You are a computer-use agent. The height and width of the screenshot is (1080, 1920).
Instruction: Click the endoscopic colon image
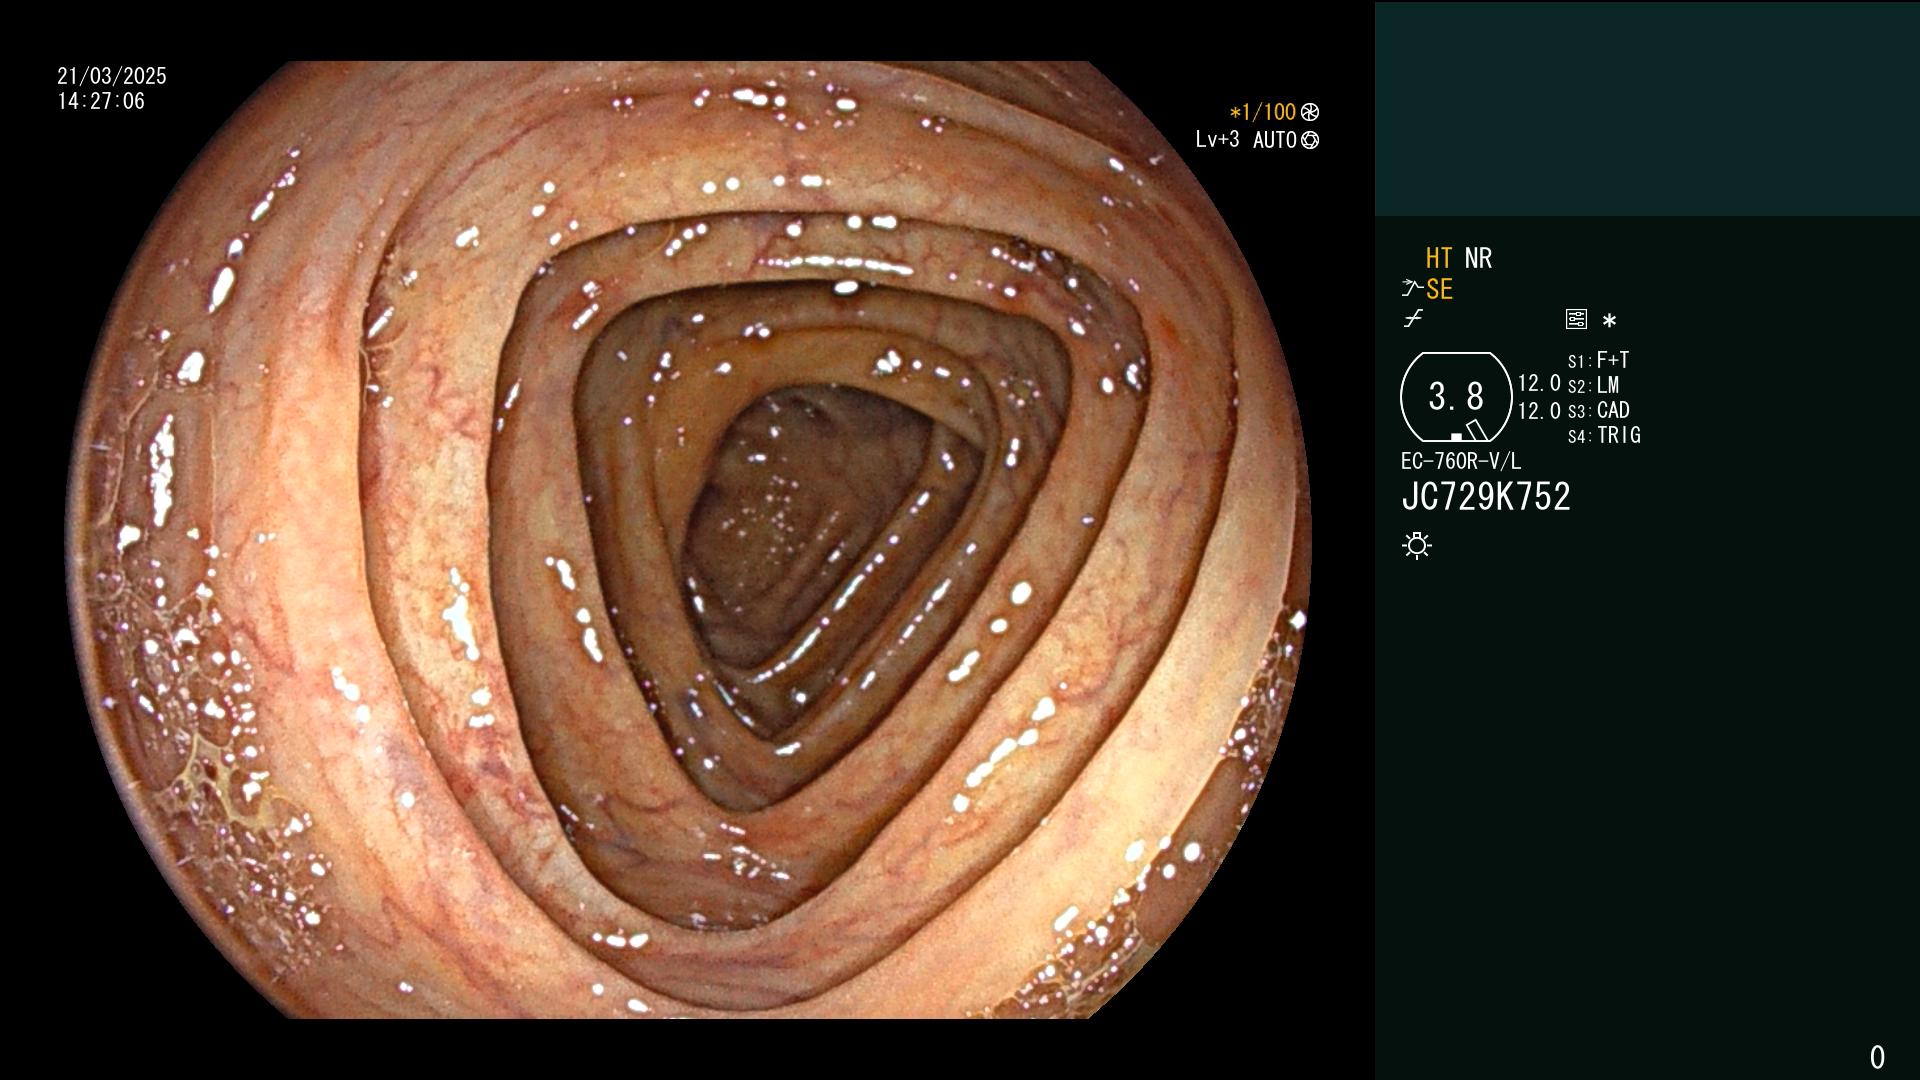[x=690, y=540]
